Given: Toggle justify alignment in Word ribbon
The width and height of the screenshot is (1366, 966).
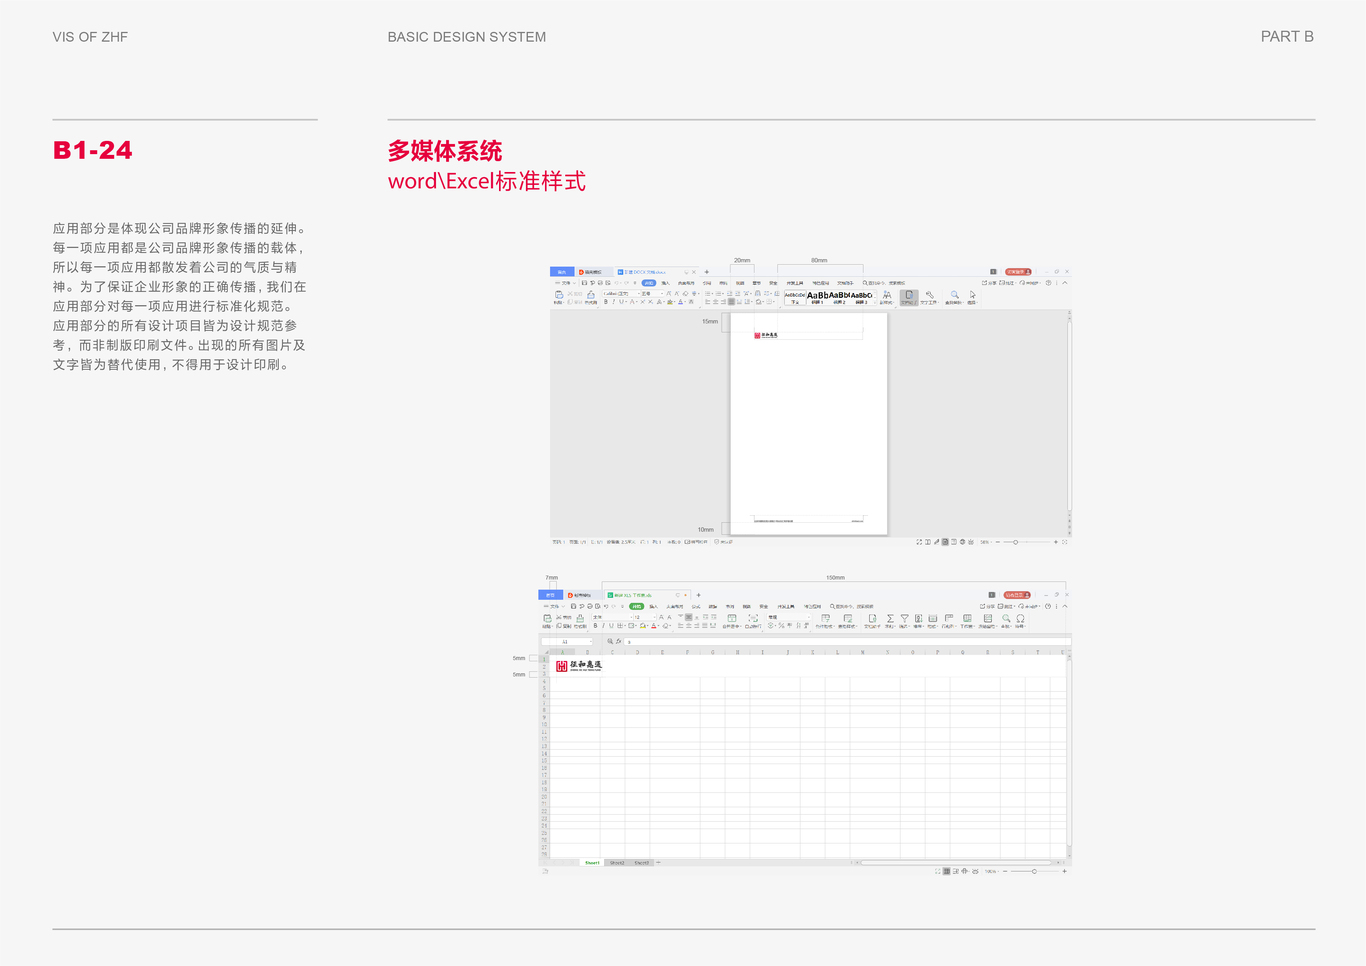Looking at the screenshot, I should coord(731,302).
